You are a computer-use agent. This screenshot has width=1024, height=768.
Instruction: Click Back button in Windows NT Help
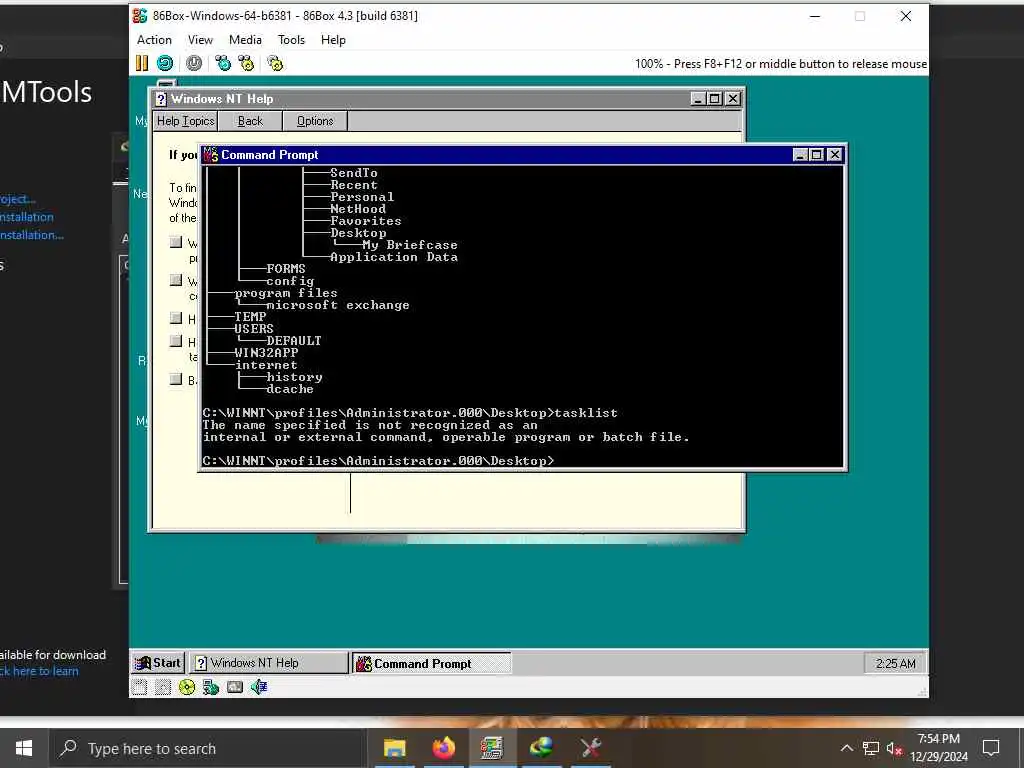(x=250, y=121)
